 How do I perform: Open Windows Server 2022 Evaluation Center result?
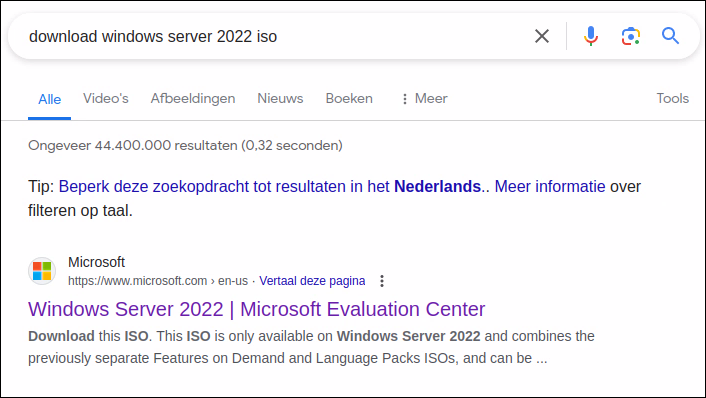(257, 309)
